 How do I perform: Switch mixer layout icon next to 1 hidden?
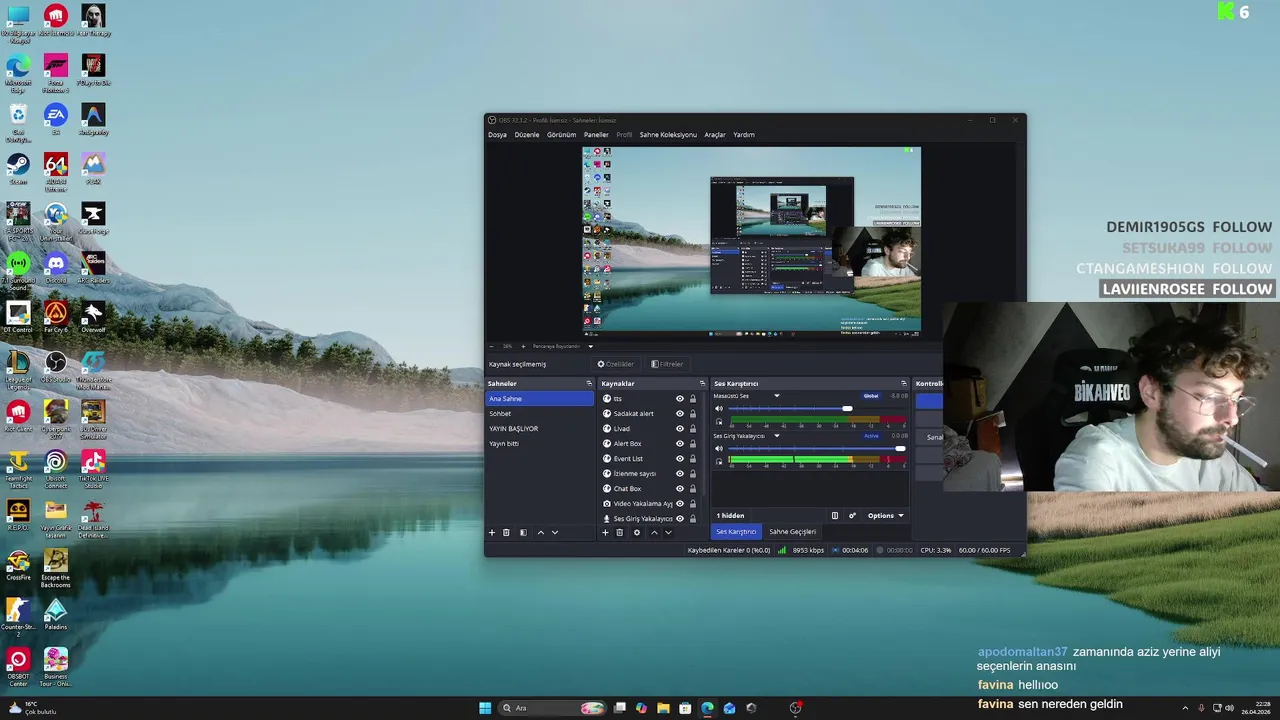[835, 515]
